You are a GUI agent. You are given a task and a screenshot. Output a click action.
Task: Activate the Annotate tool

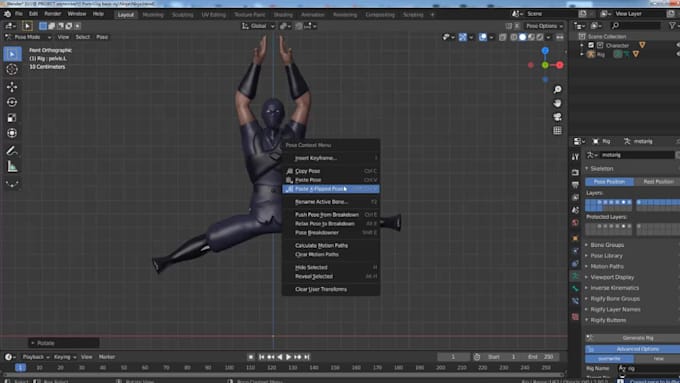pyautogui.click(x=12, y=151)
